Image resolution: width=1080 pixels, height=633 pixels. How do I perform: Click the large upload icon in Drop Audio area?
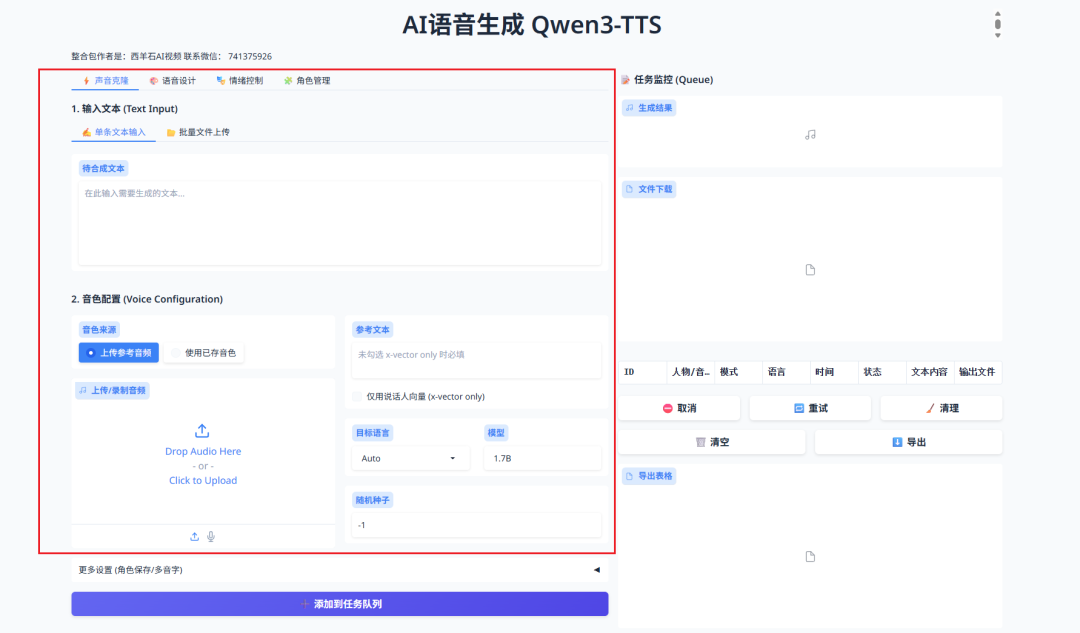(203, 430)
